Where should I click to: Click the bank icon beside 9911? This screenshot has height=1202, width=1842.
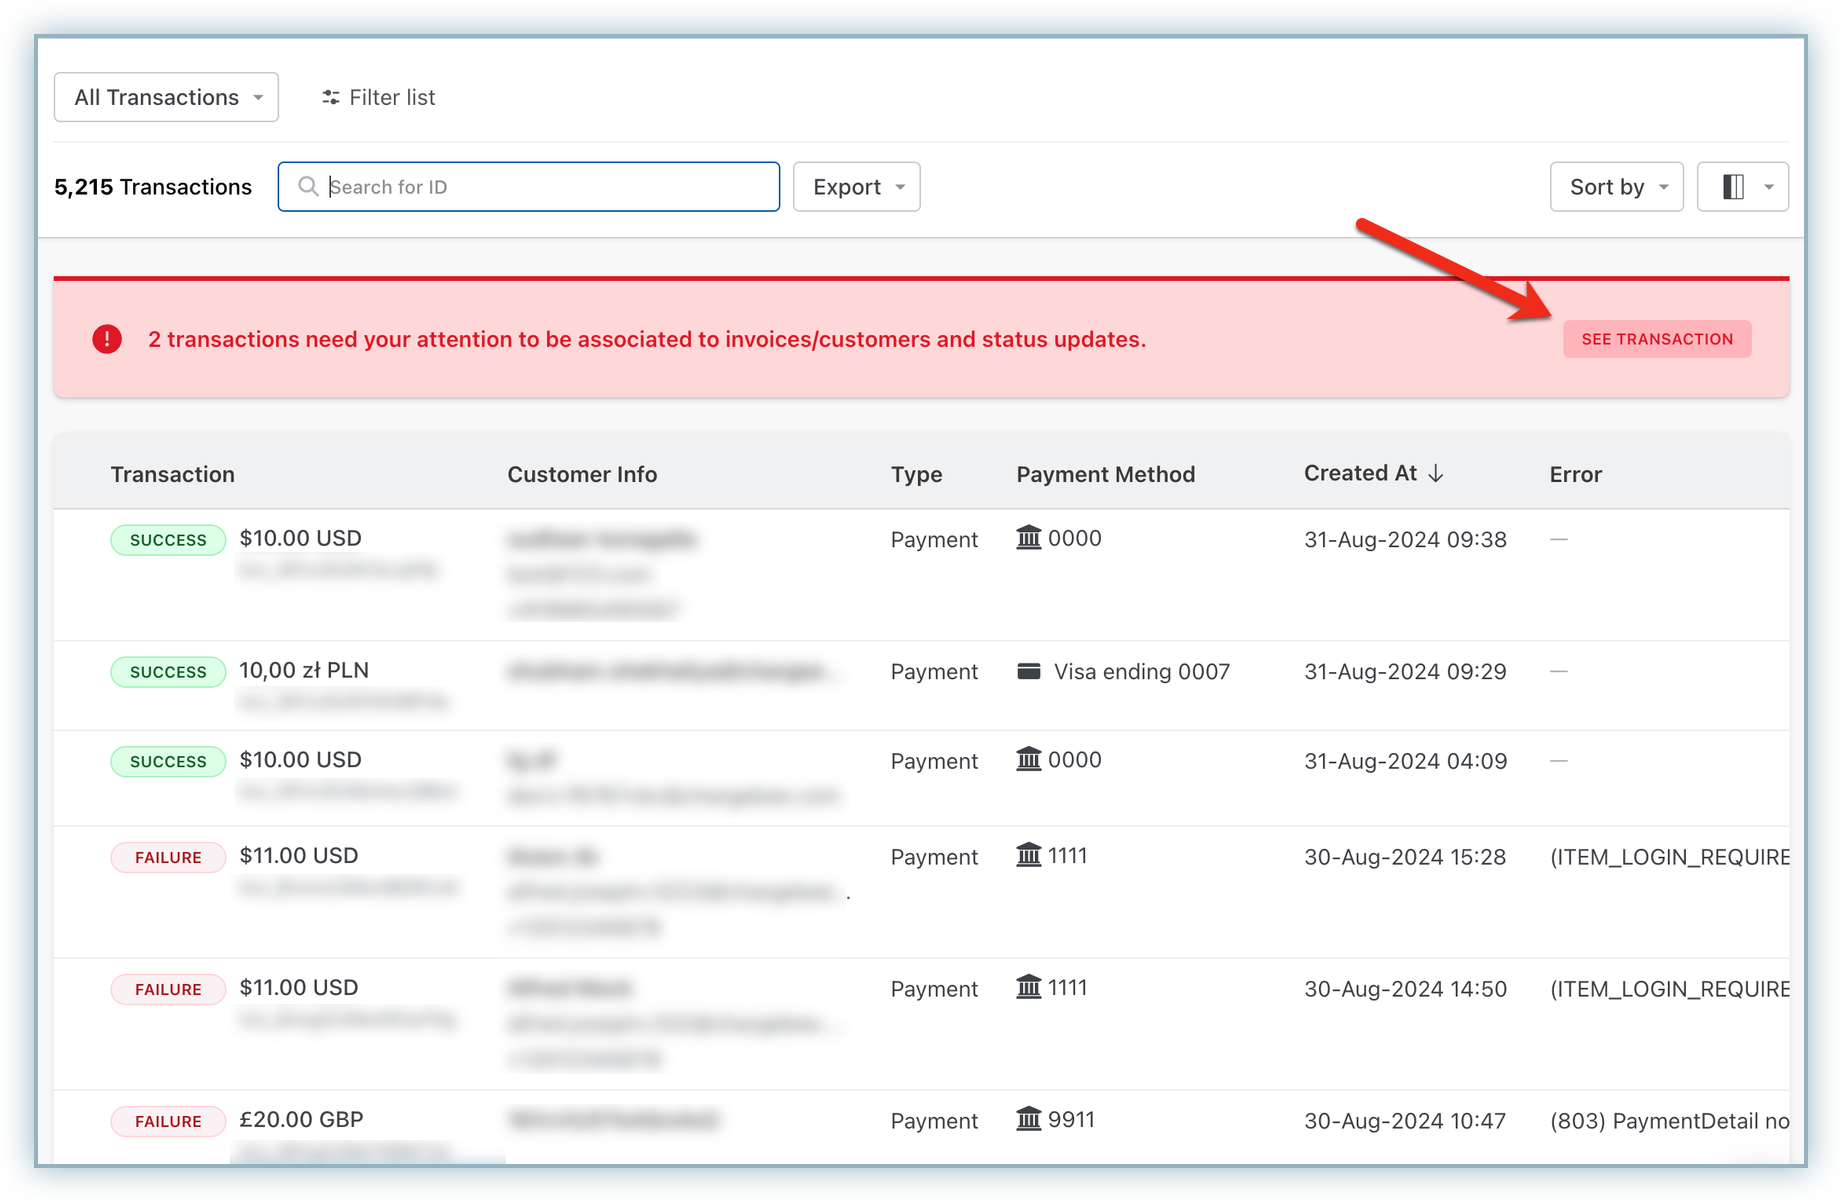[1028, 1119]
